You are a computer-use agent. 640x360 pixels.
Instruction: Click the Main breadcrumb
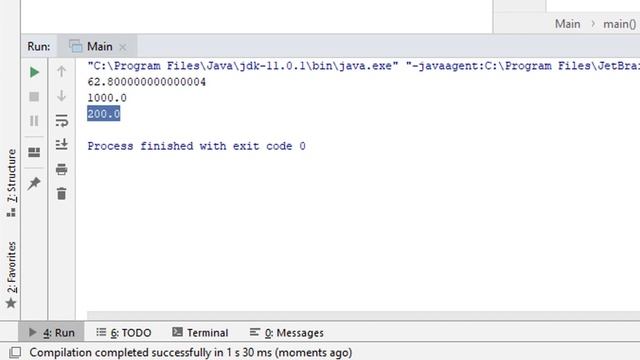click(x=567, y=24)
